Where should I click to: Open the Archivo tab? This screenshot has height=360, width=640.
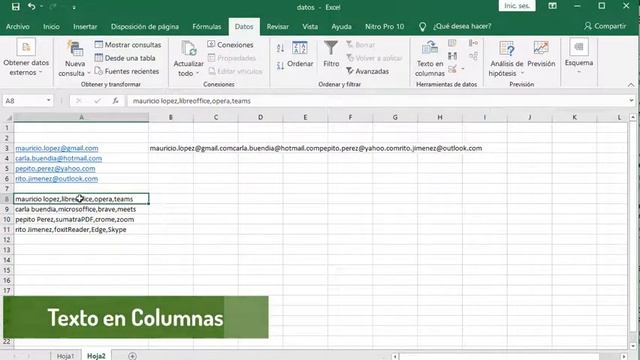18,27
